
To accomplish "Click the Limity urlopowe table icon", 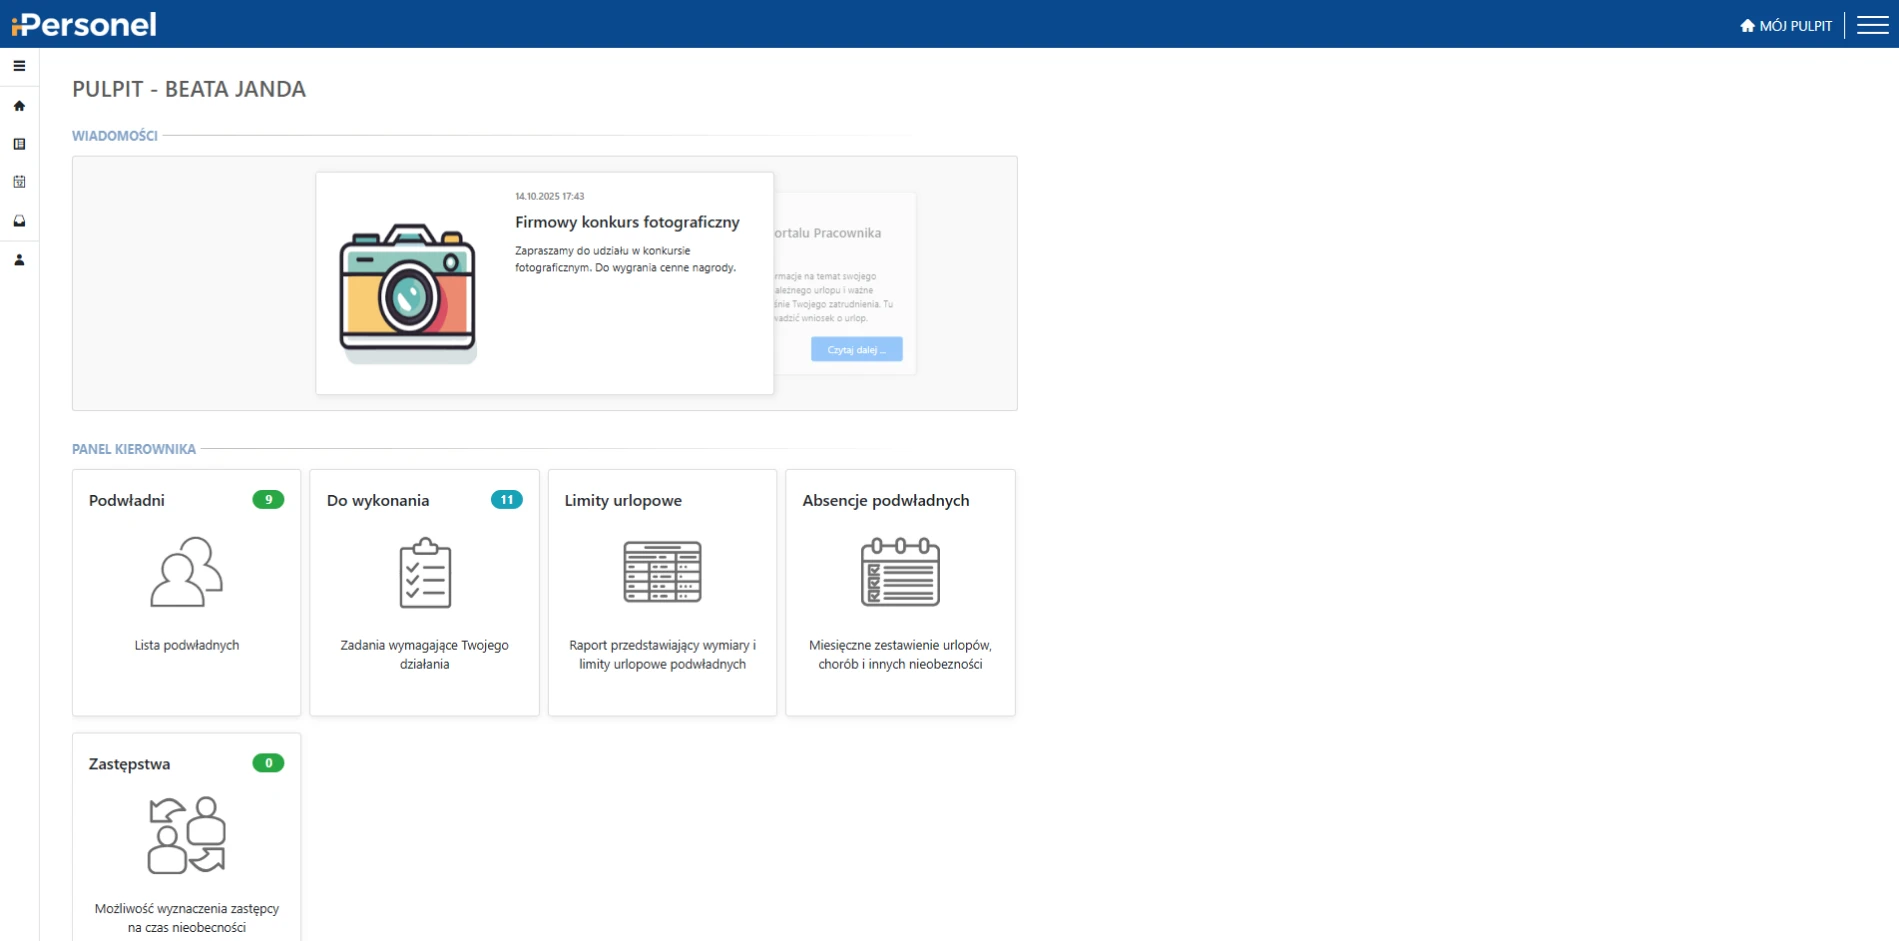I will 662,572.
